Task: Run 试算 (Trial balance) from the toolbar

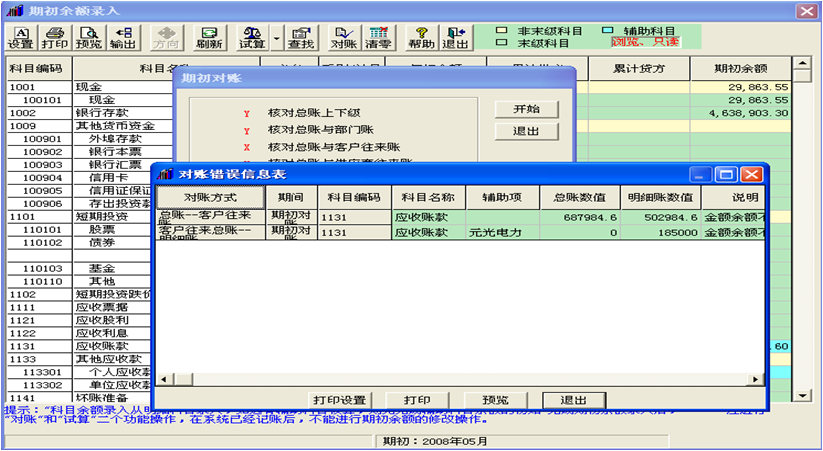Action: [x=252, y=38]
